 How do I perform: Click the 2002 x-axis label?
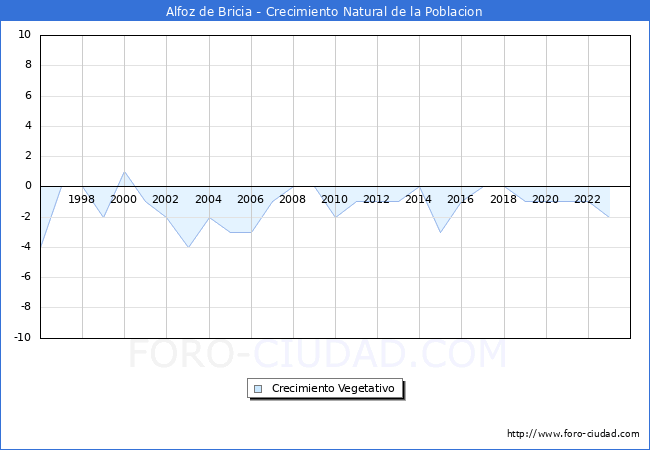[165, 199]
